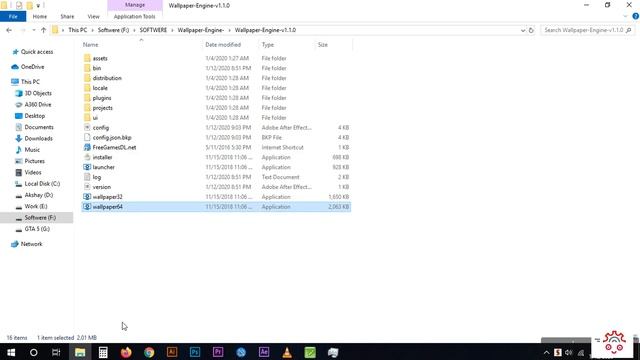Select the locale folder icon

(87, 88)
